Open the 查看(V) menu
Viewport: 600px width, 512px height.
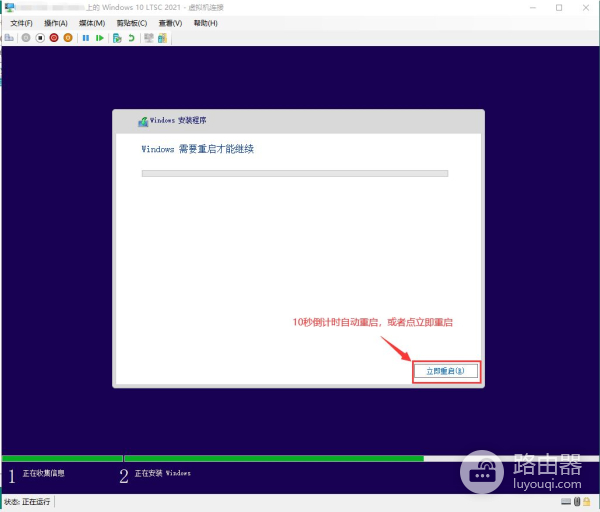tap(171, 23)
